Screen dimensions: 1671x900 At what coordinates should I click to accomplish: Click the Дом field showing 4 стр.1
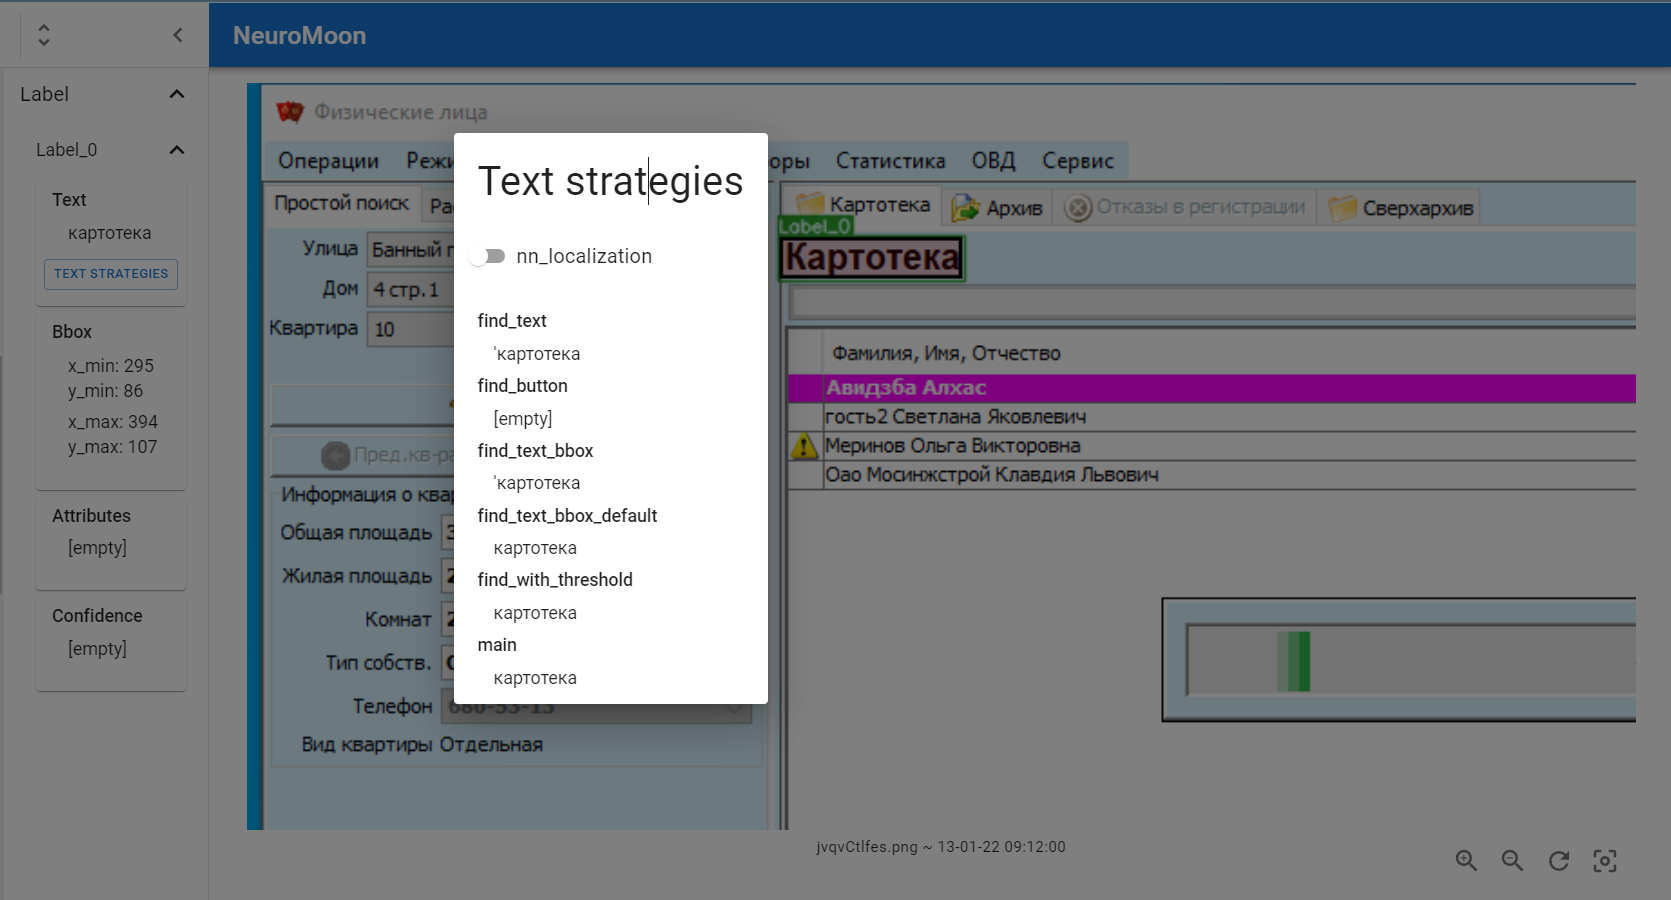click(411, 290)
